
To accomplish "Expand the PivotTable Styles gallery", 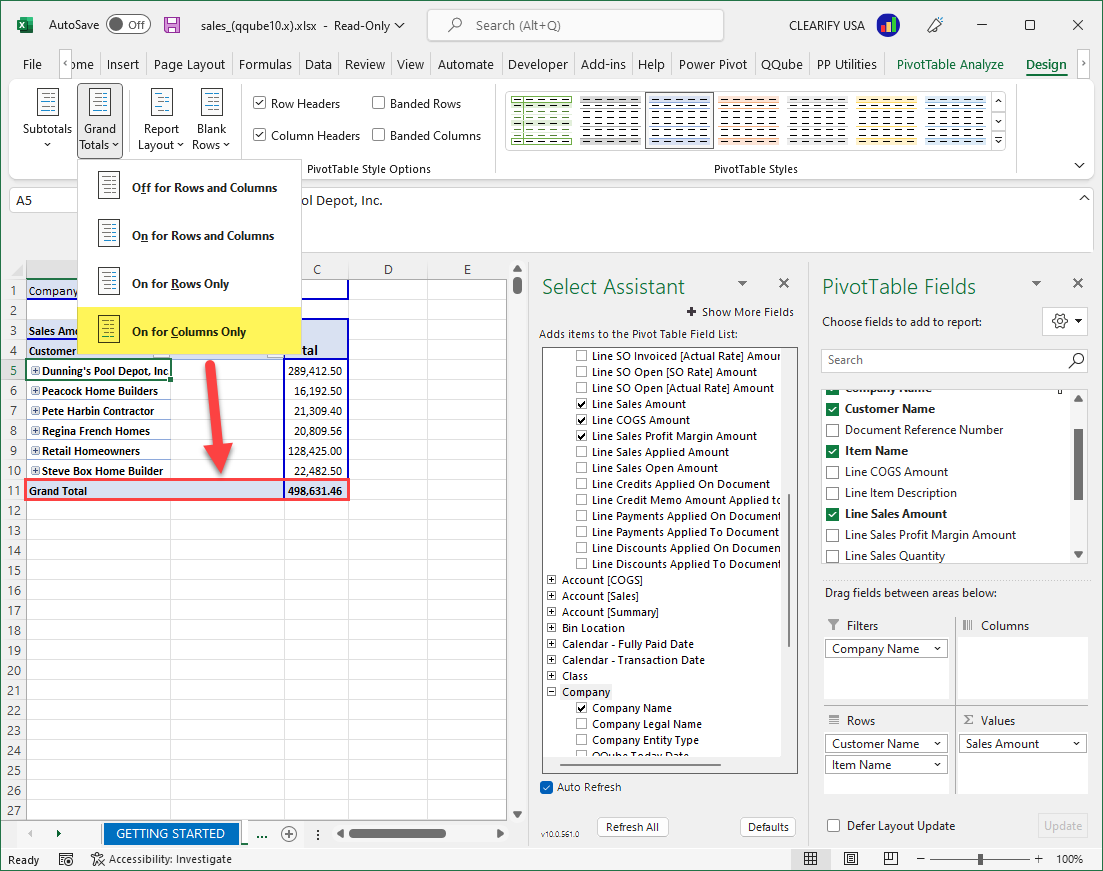I will tap(999, 141).
